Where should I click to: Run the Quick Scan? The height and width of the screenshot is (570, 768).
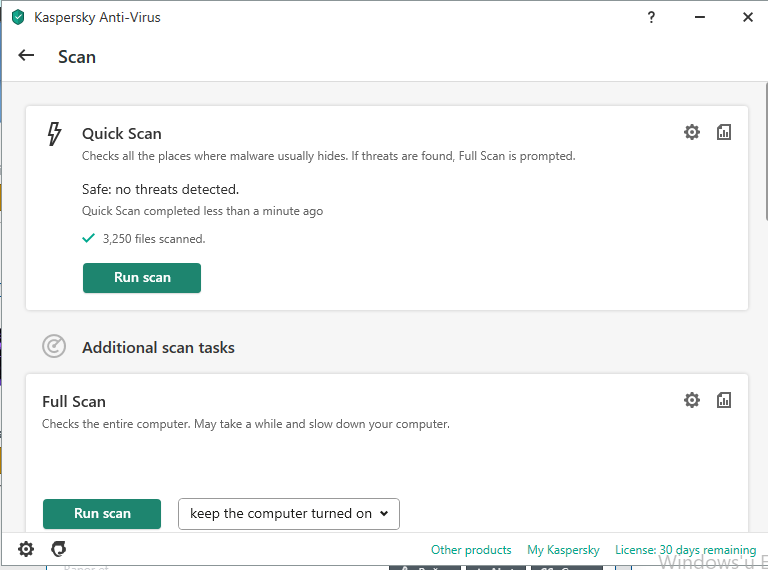[x=142, y=278]
